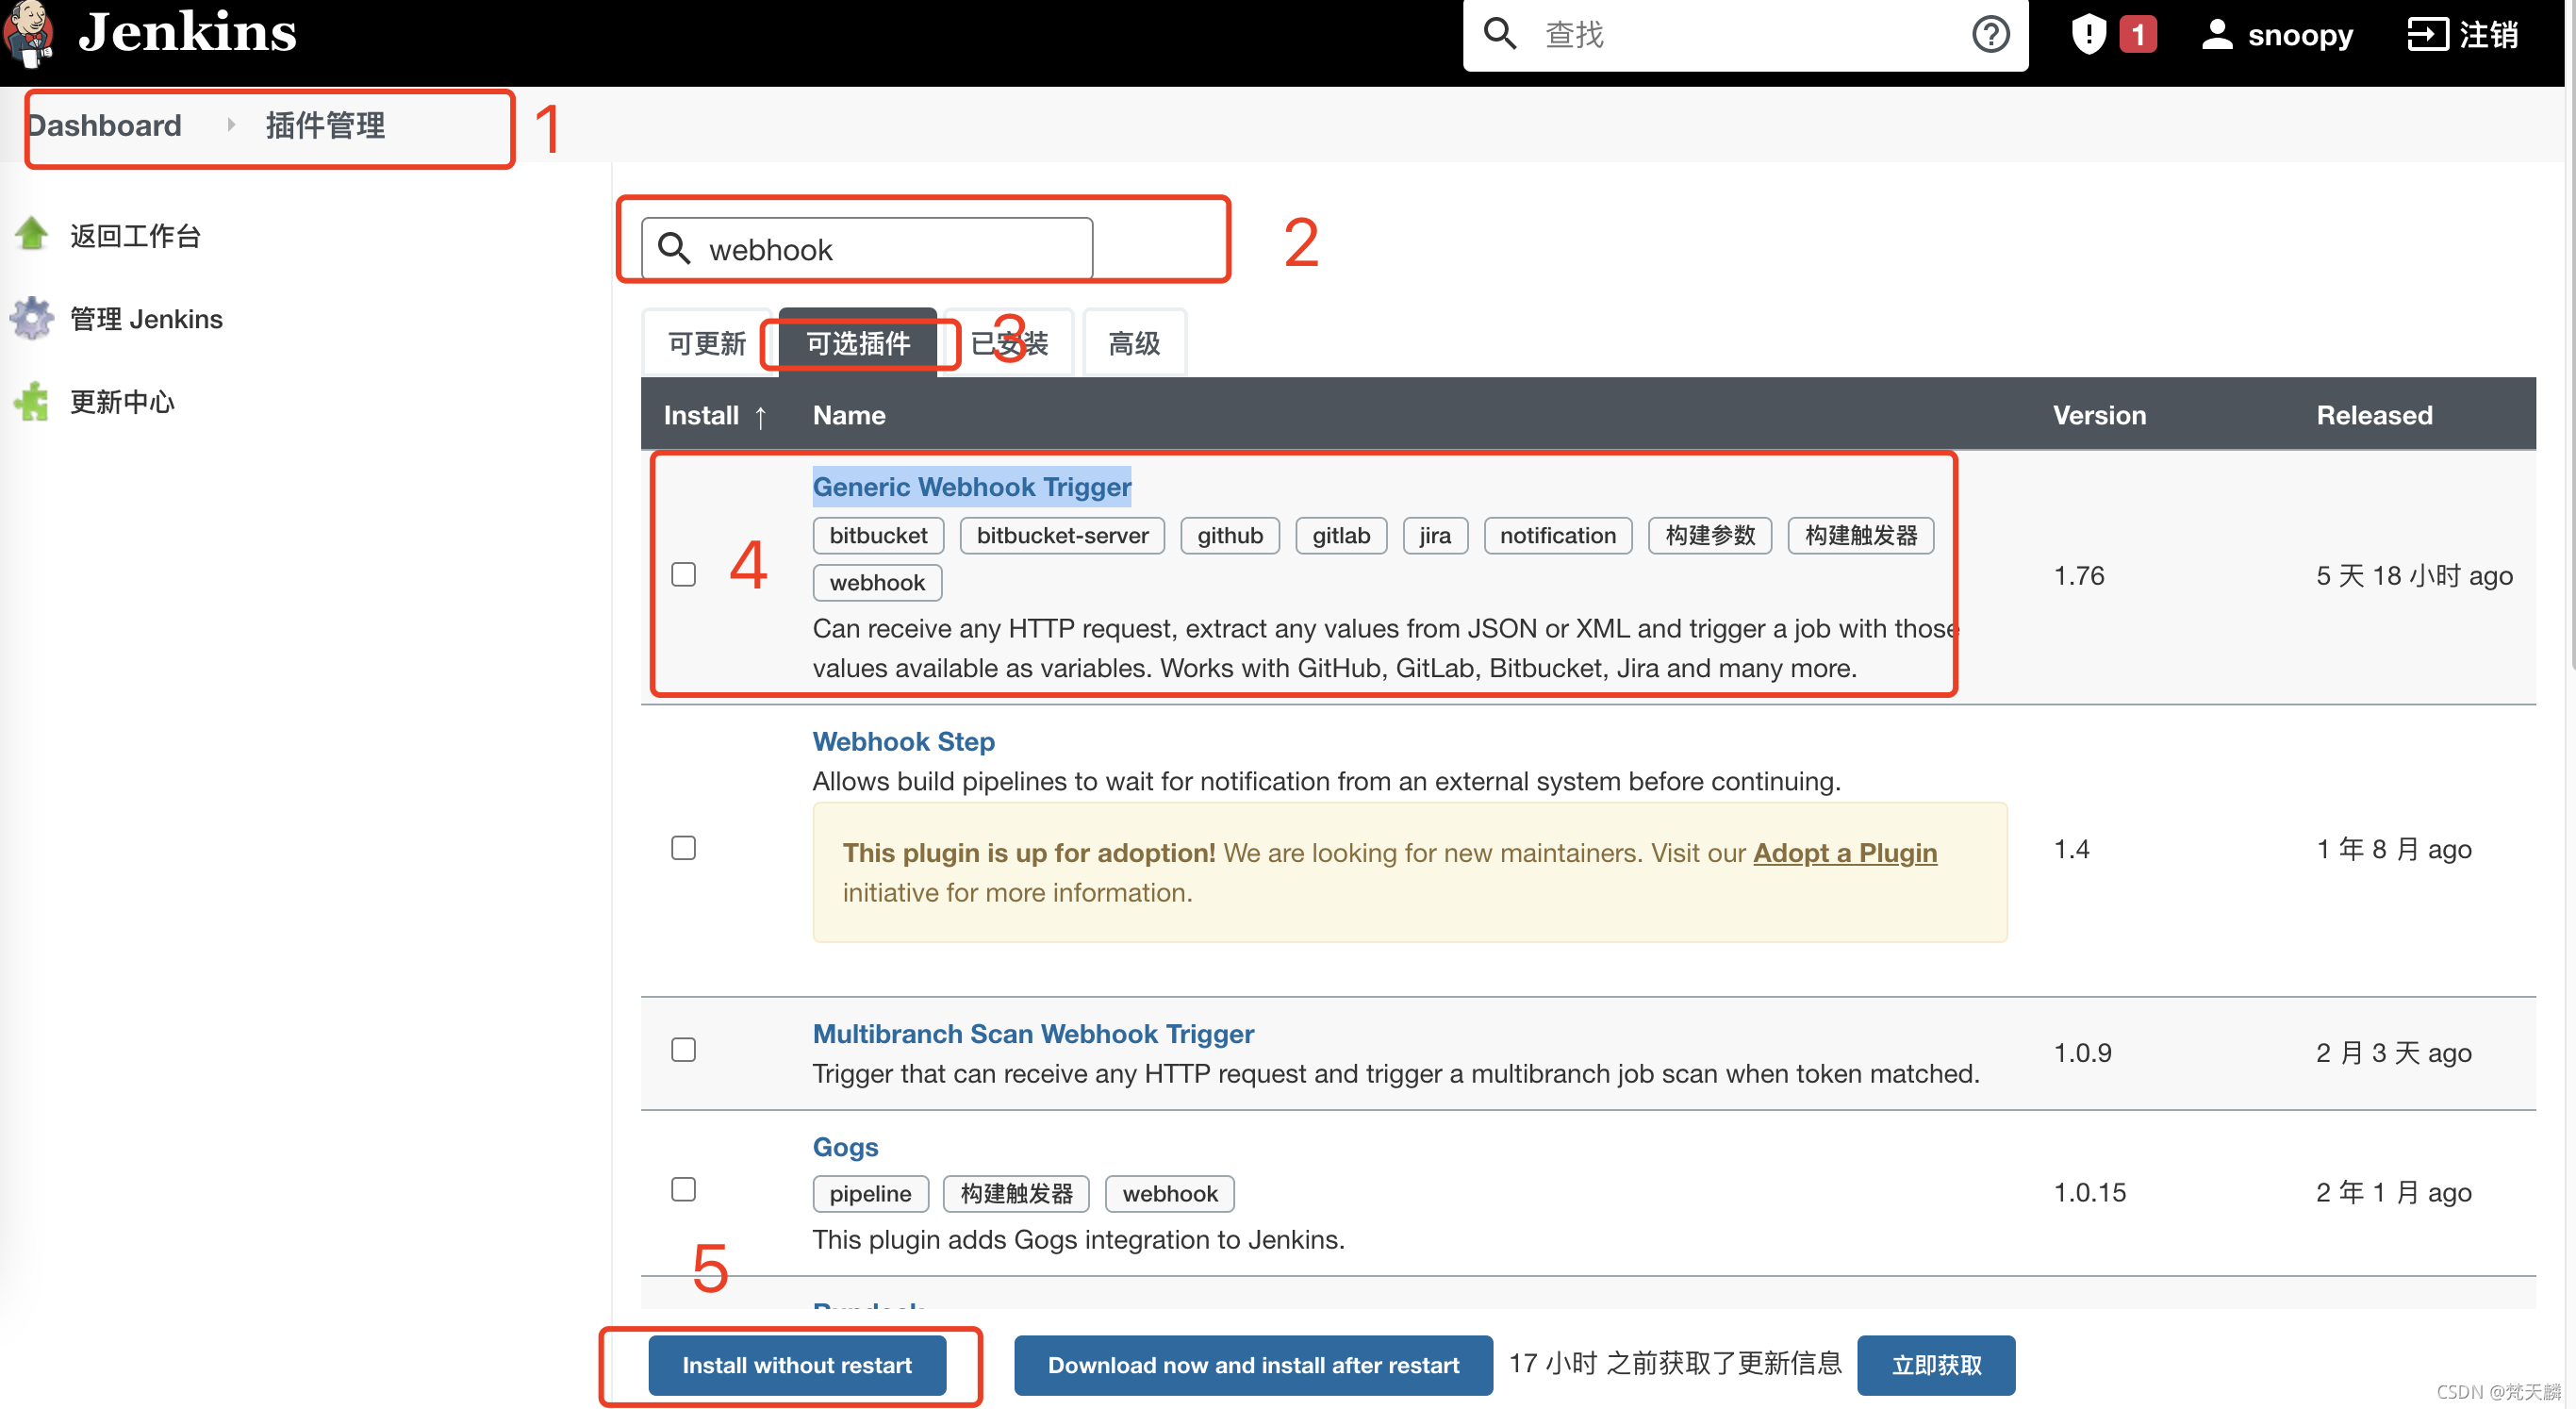Sort by the Version column header
The image size is (2576, 1409).
click(2099, 415)
